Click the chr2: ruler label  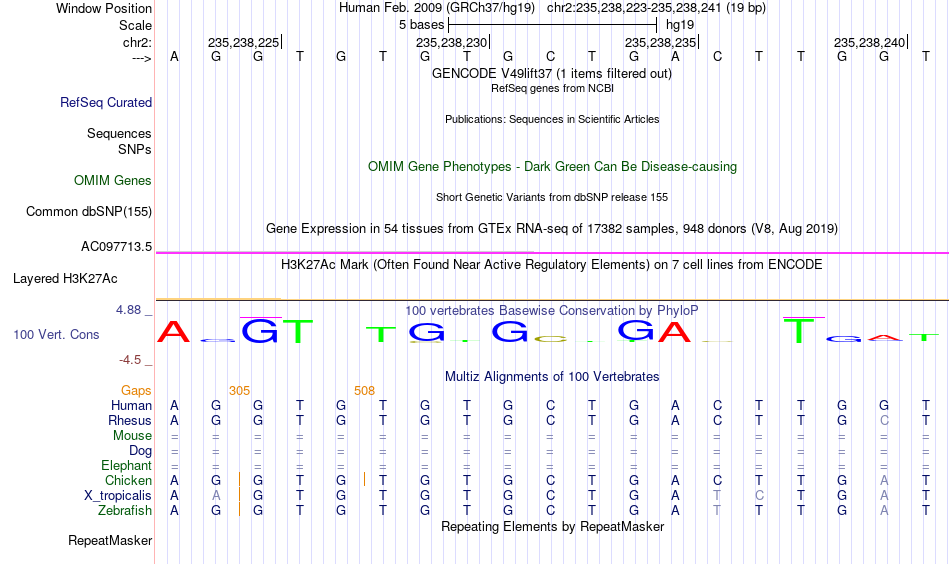pyautogui.click(x=138, y=42)
